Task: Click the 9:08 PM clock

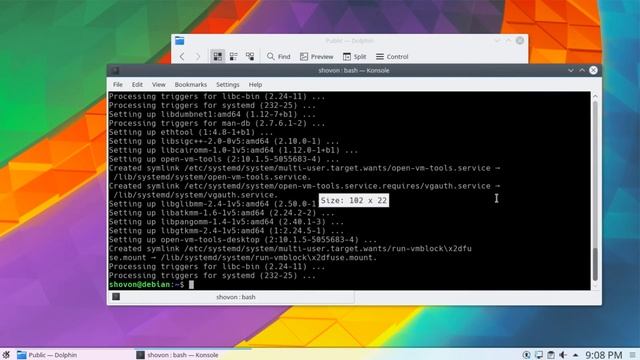Action: 604,355
